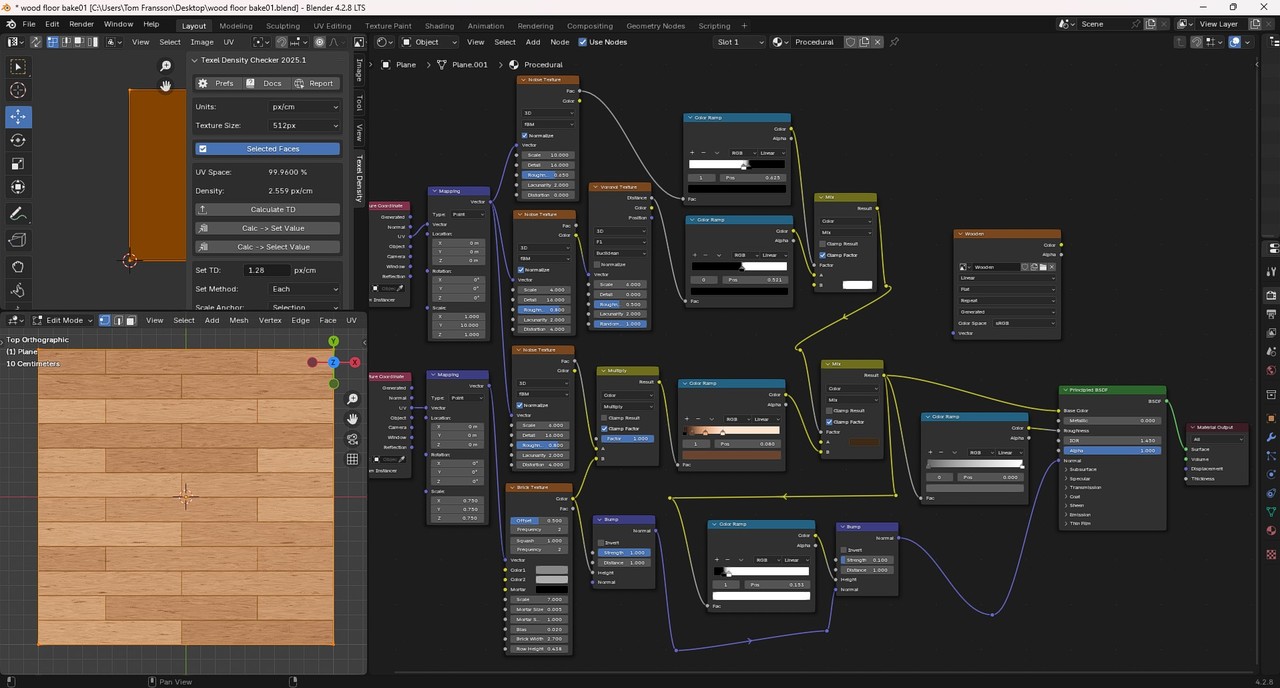Open the Render menu
The image size is (1280, 688).
[81, 24]
